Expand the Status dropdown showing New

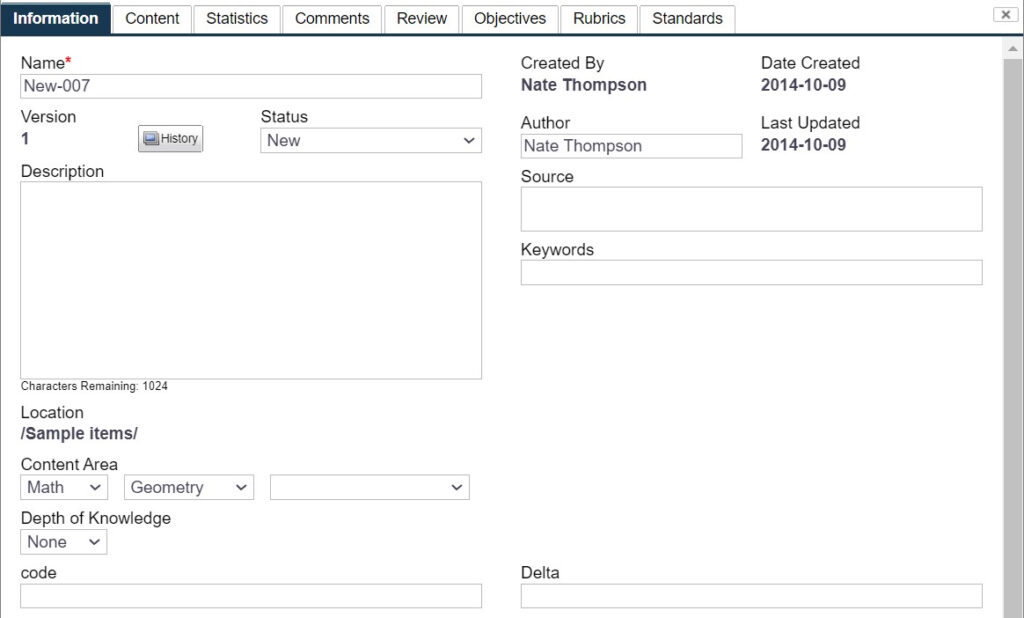371,140
